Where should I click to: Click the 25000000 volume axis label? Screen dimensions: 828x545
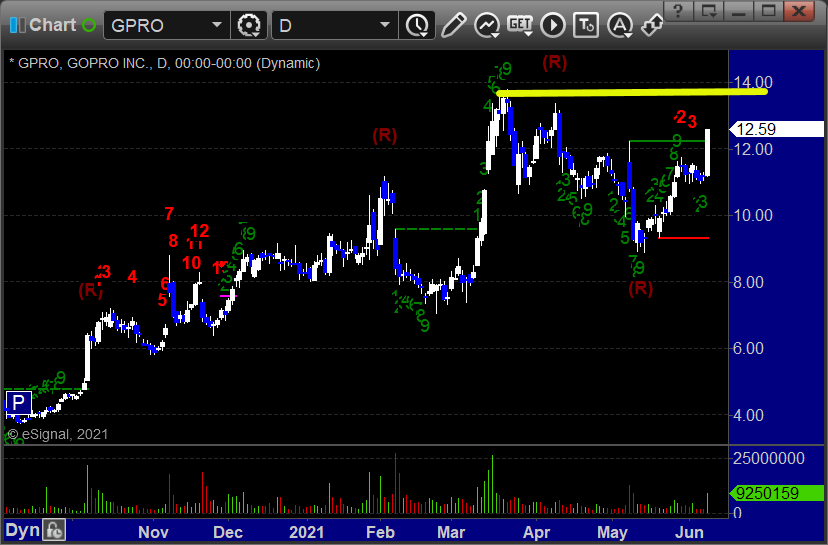point(769,458)
